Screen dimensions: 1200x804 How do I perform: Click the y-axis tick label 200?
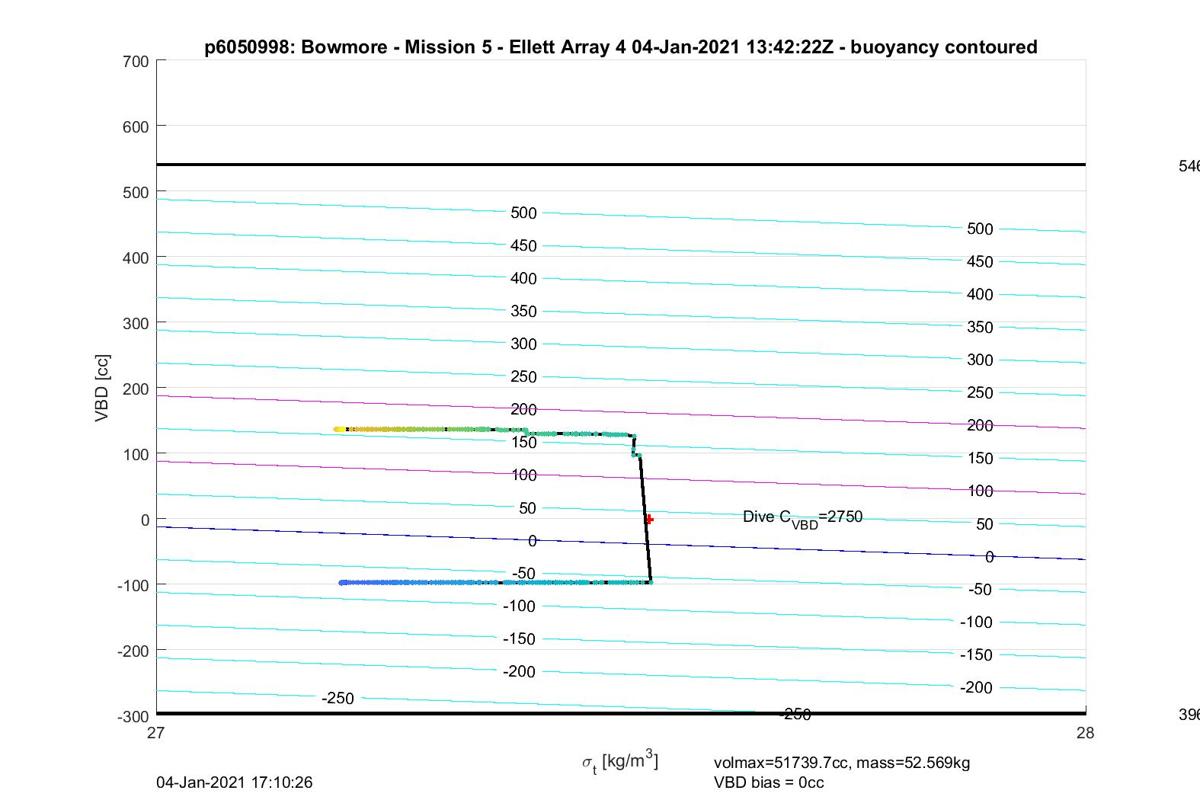point(137,388)
